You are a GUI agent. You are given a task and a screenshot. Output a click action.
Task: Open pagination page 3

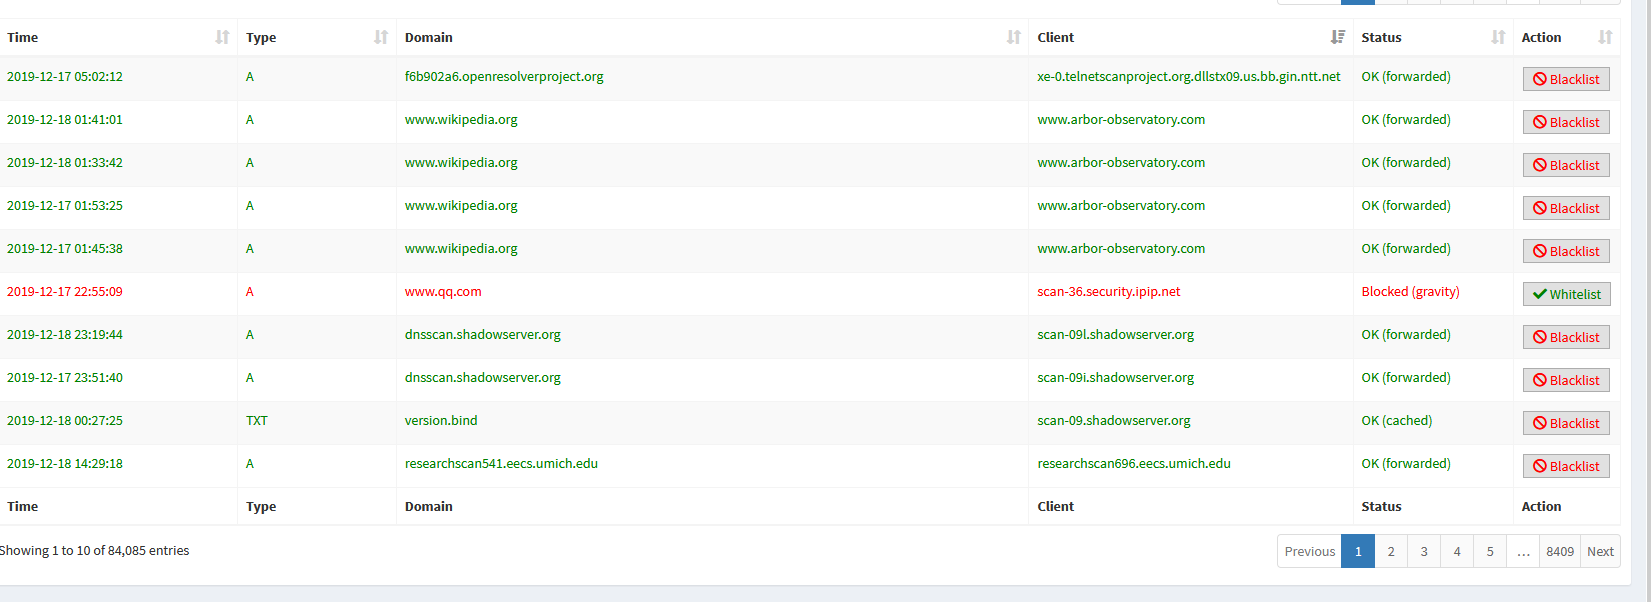point(1424,551)
